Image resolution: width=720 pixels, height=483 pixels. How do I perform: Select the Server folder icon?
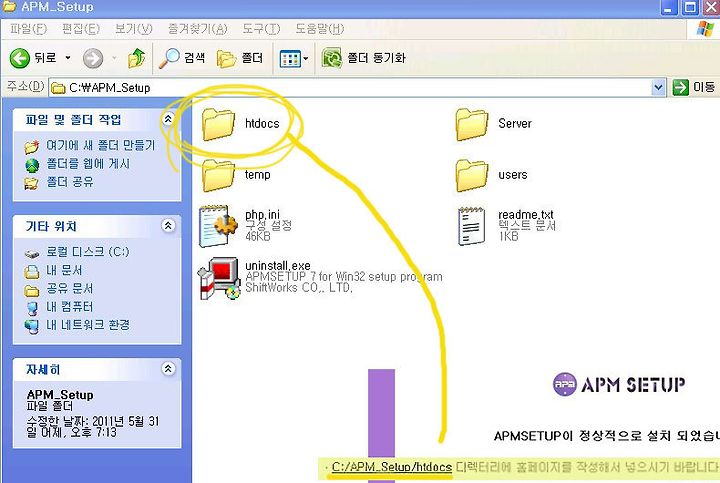click(x=472, y=124)
